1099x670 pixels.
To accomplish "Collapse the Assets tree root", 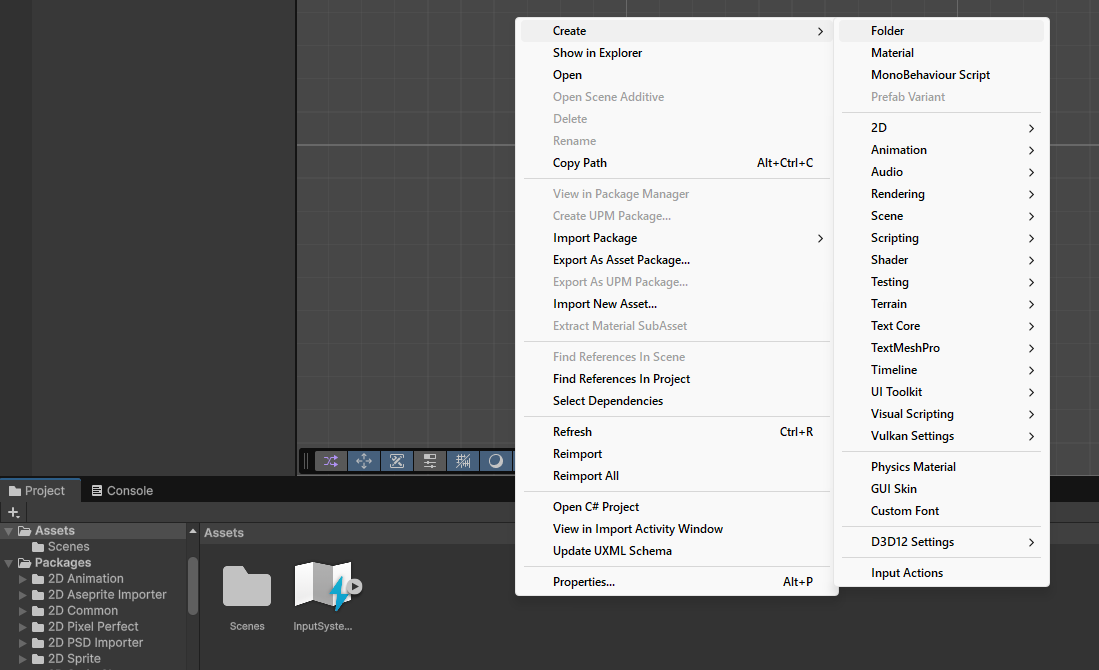I will click(8, 531).
